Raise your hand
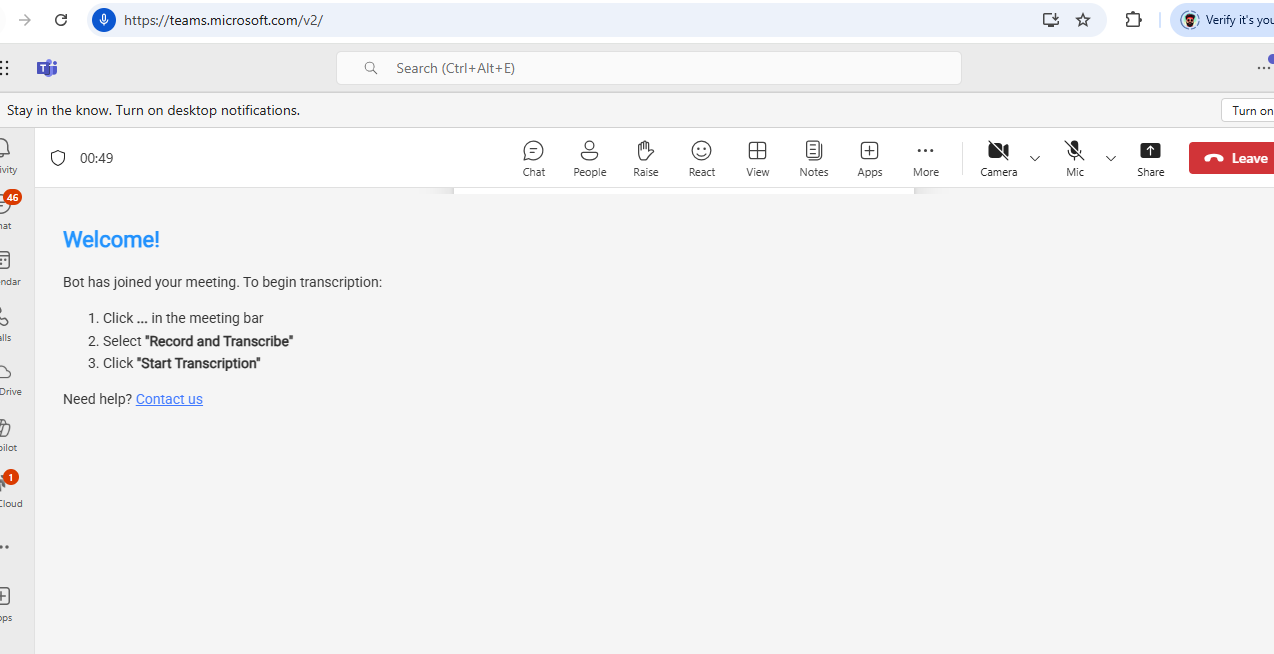The height and width of the screenshot is (654, 1274). 645,157
